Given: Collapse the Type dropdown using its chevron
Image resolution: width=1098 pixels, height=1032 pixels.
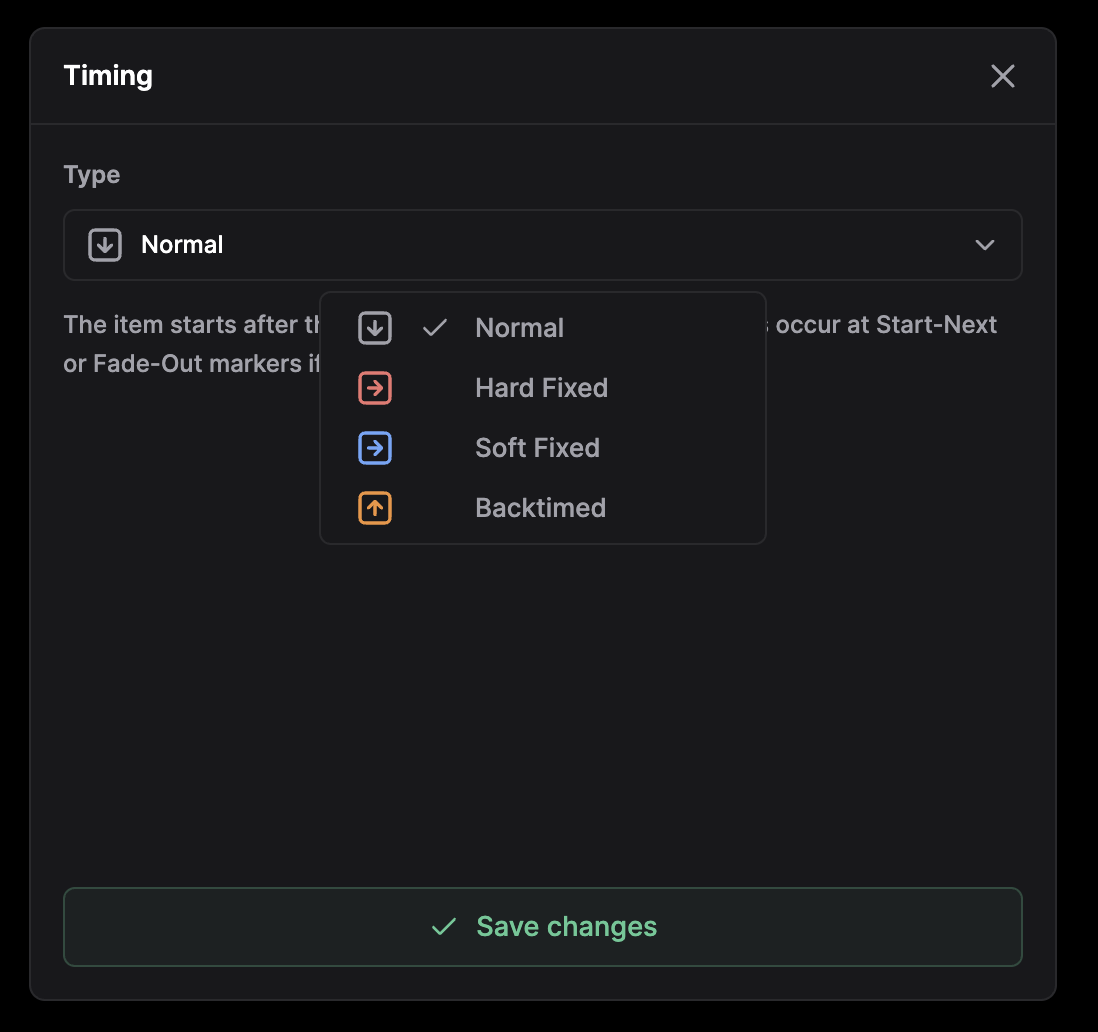Looking at the screenshot, I should (985, 245).
